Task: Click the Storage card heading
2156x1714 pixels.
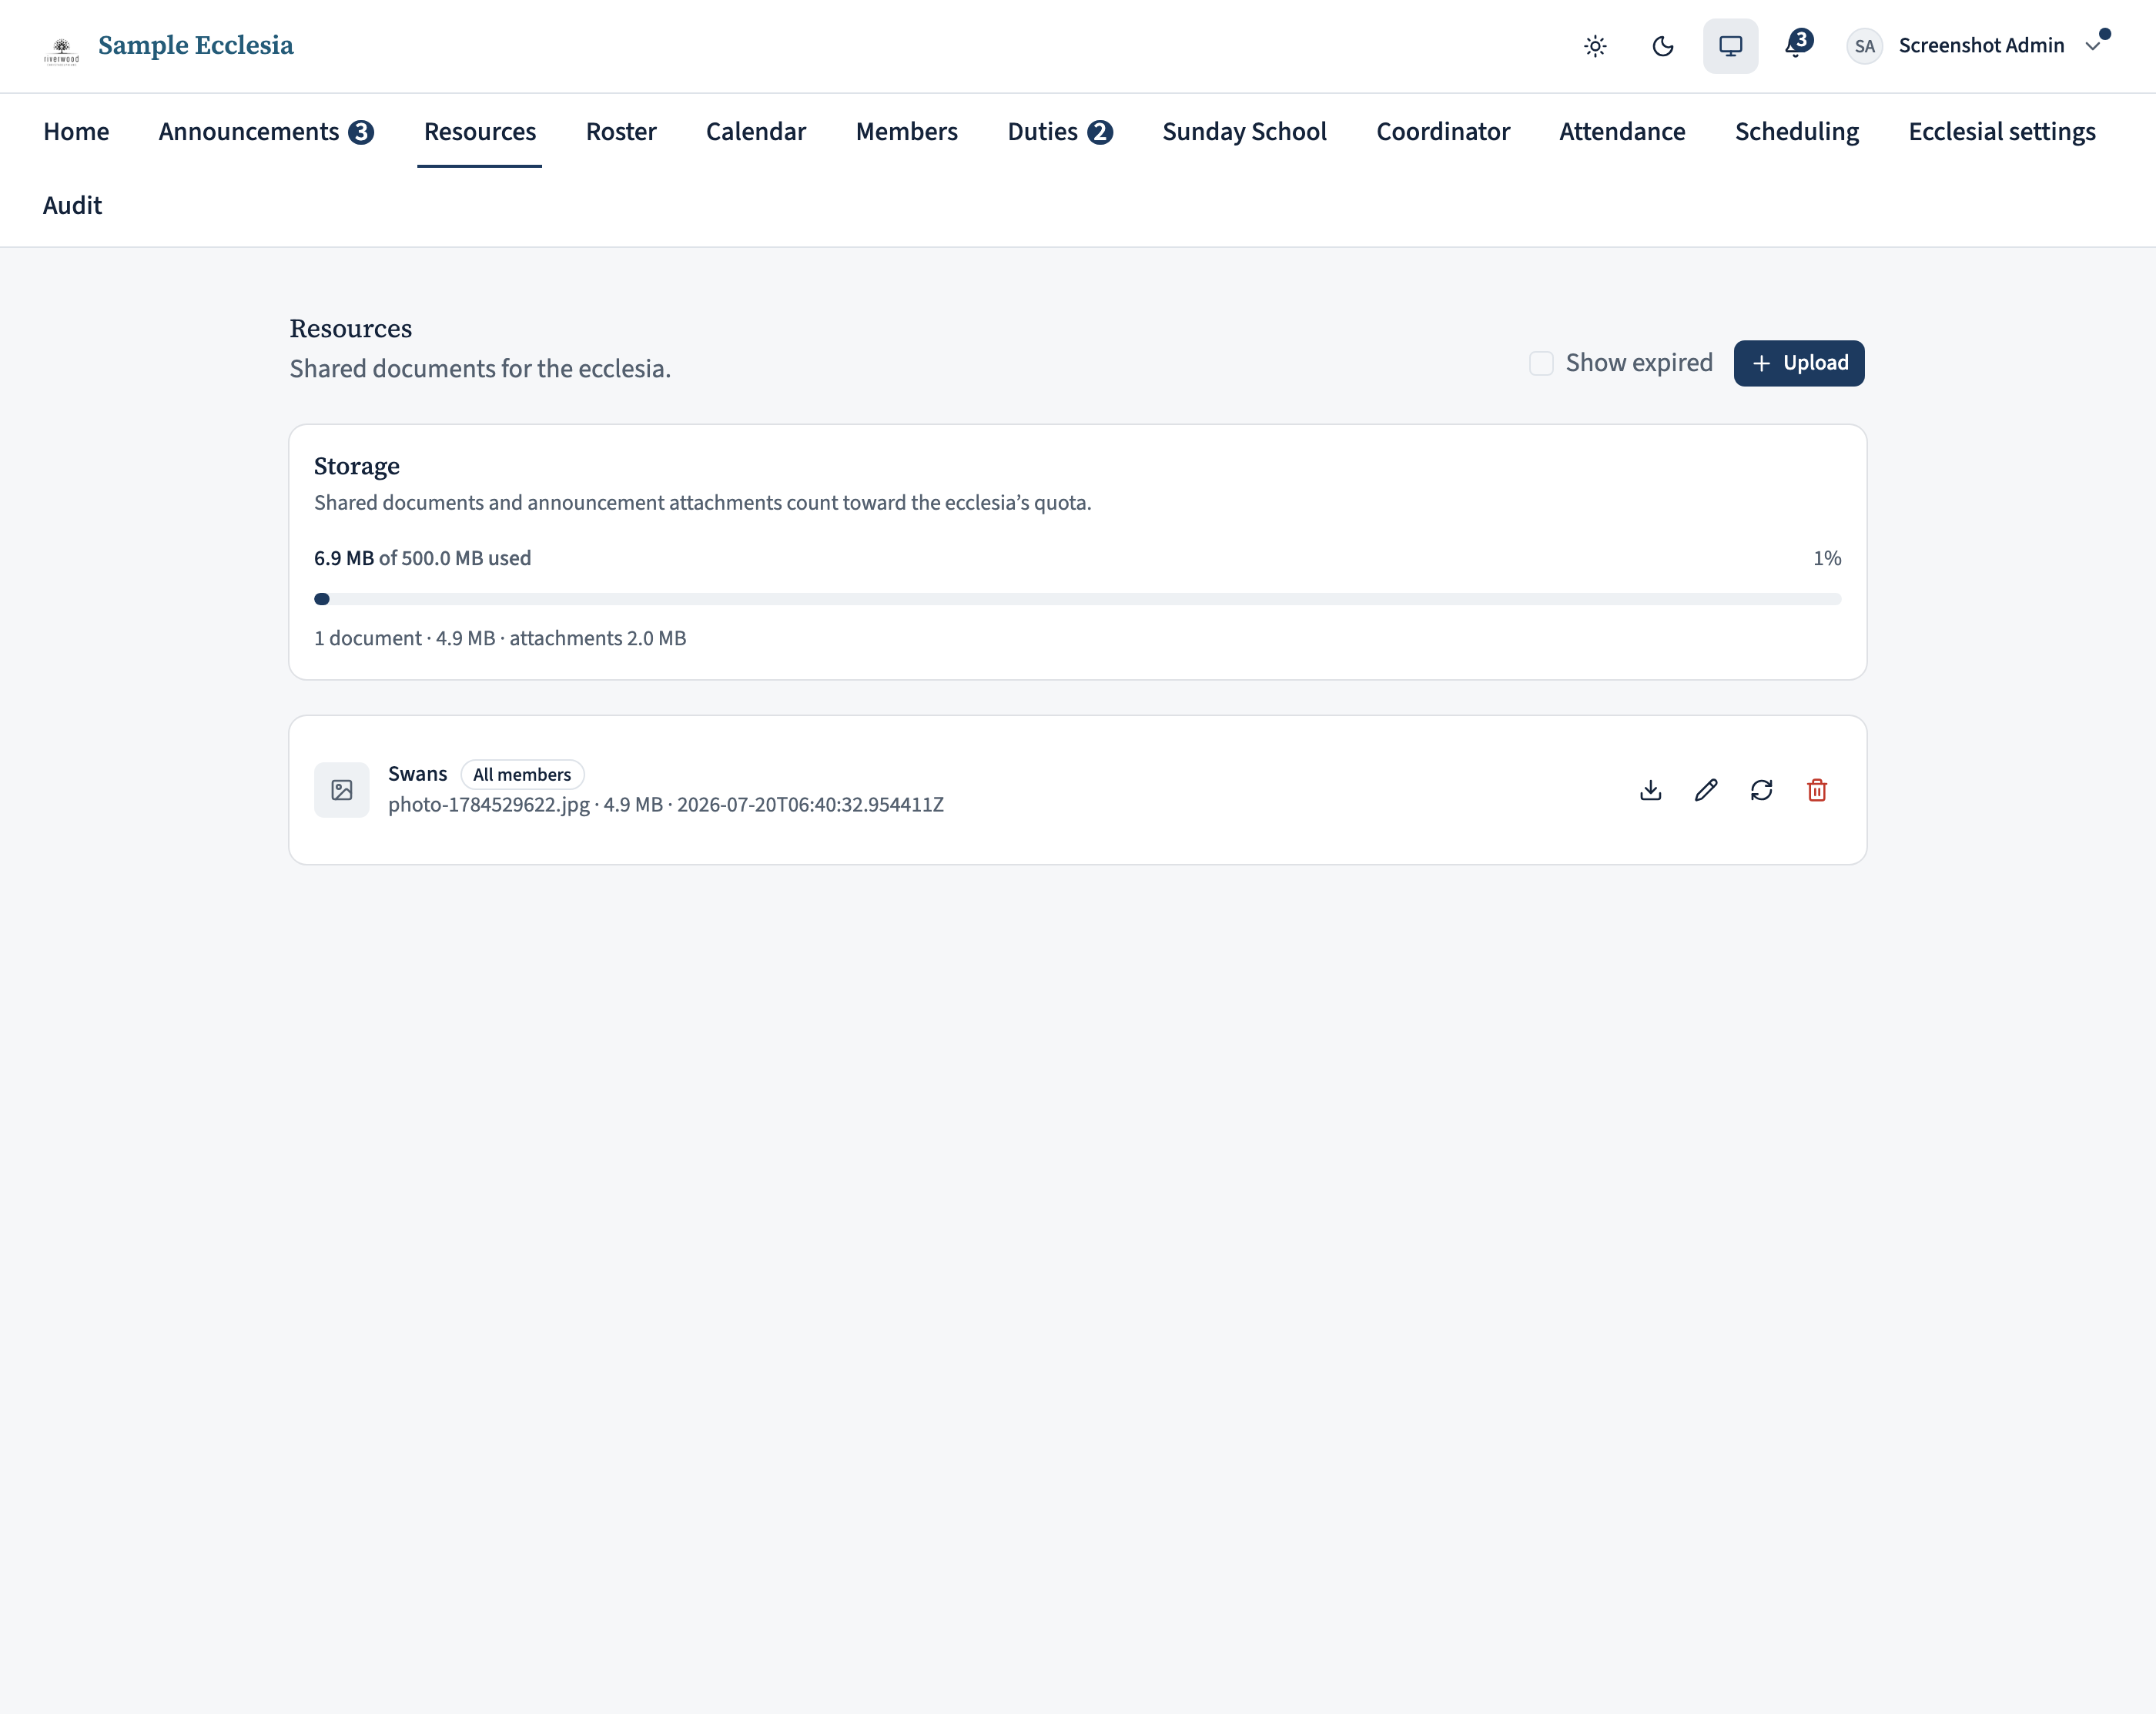Action: (357, 466)
